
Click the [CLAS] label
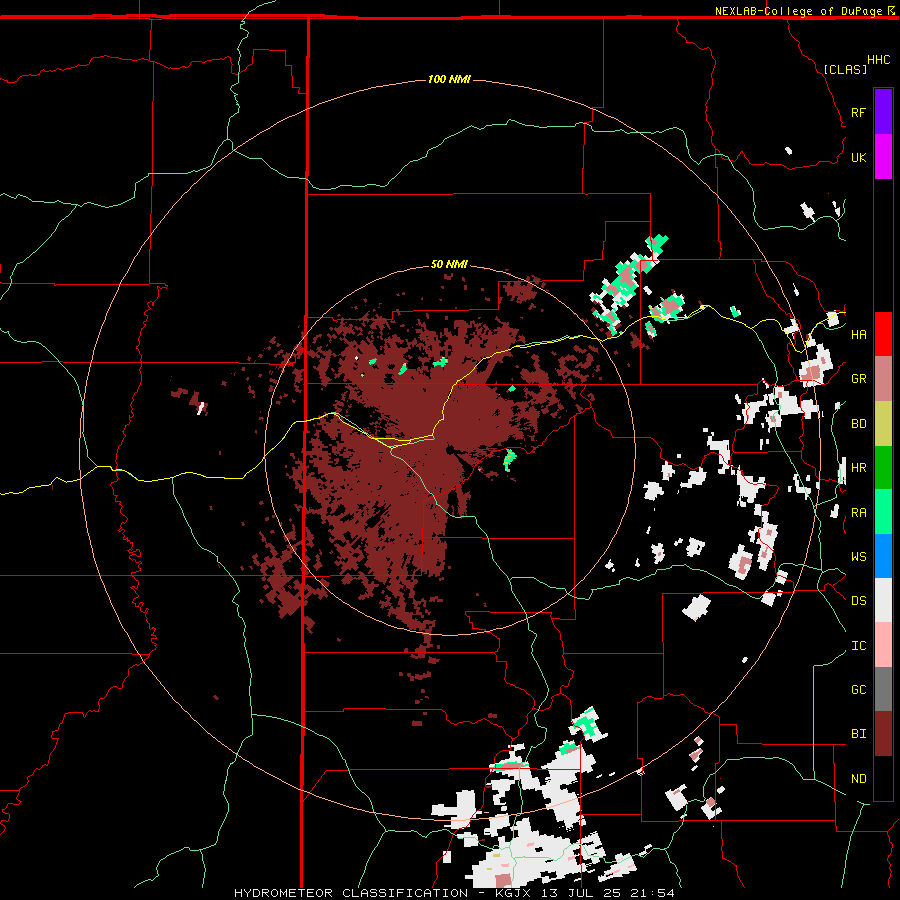click(845, 70)
